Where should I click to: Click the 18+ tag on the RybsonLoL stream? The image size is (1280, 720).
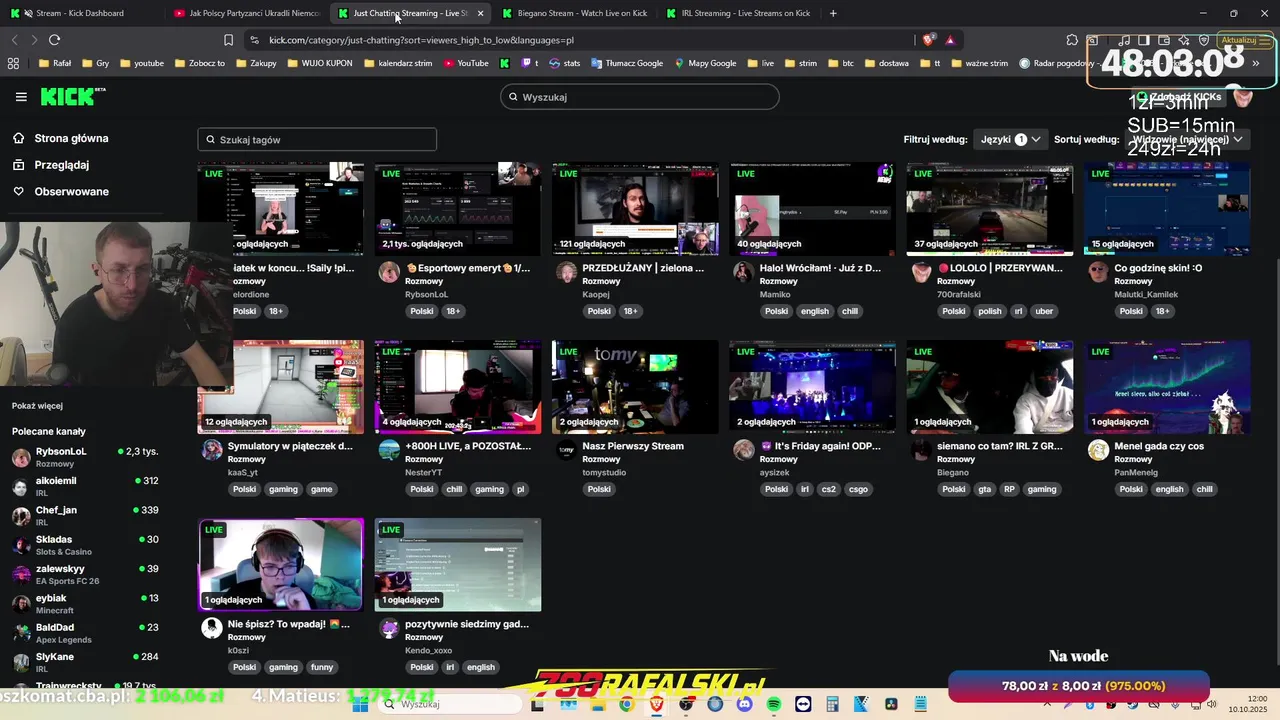453,311
